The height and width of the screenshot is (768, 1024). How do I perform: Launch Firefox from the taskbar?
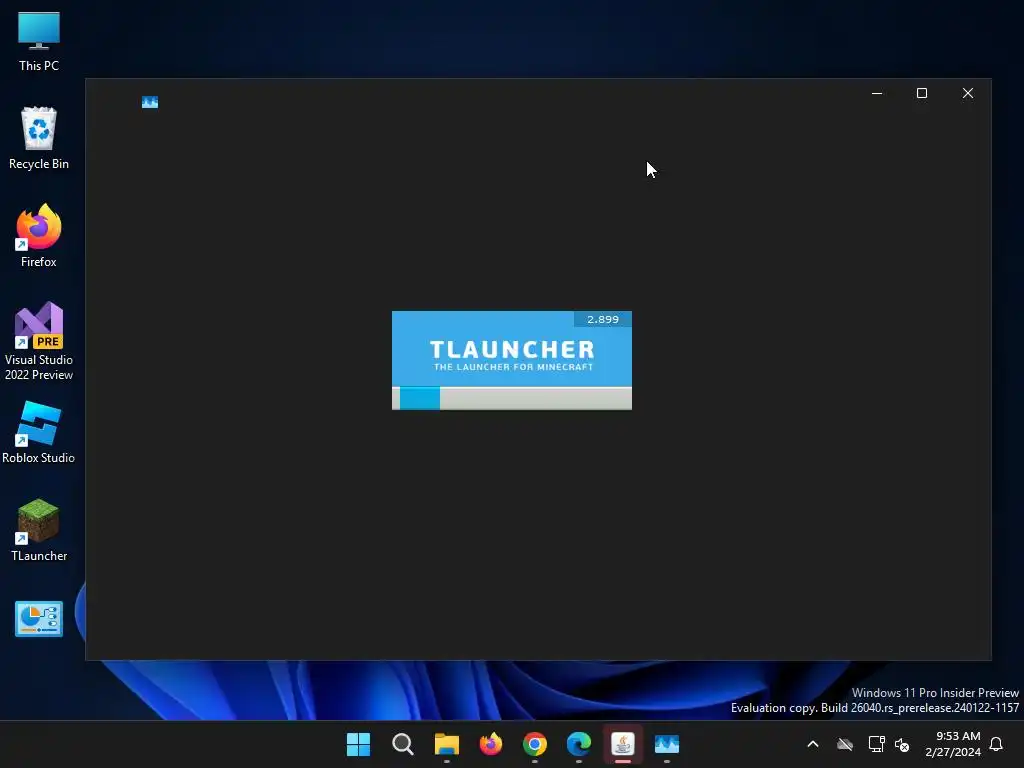click(490, 744)
